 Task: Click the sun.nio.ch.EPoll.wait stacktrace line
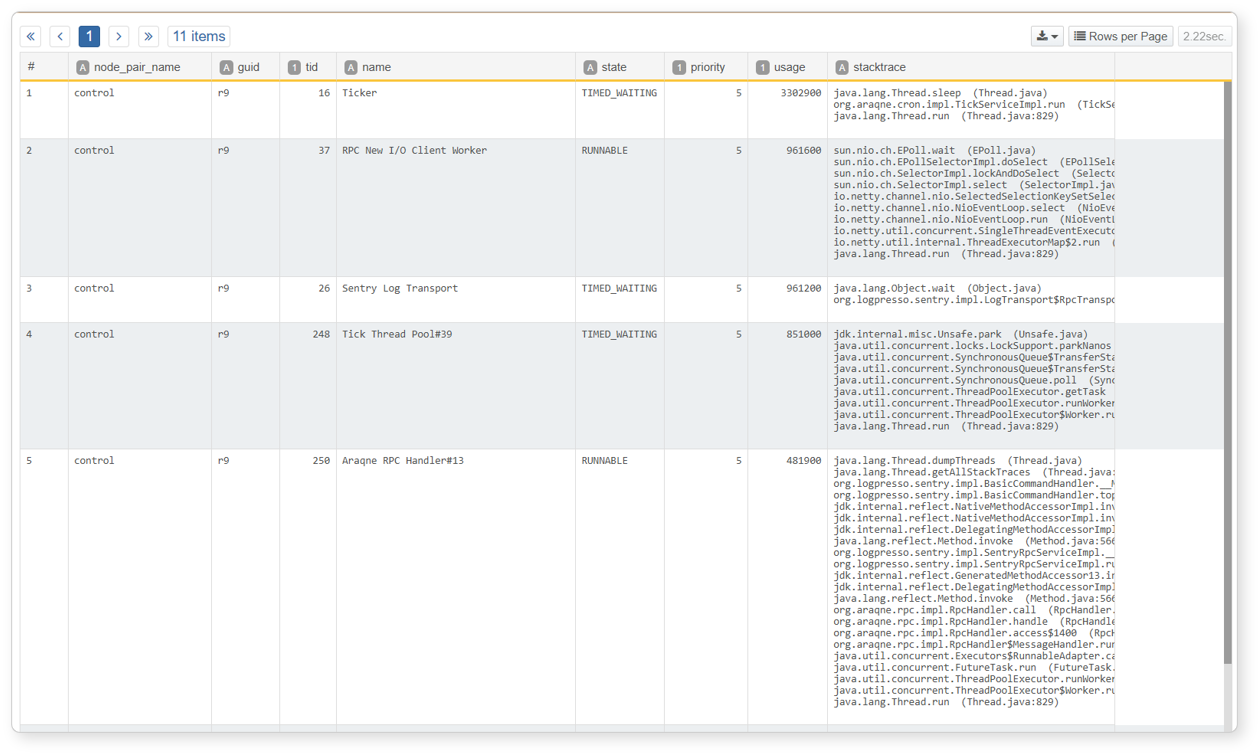(935, 151)
